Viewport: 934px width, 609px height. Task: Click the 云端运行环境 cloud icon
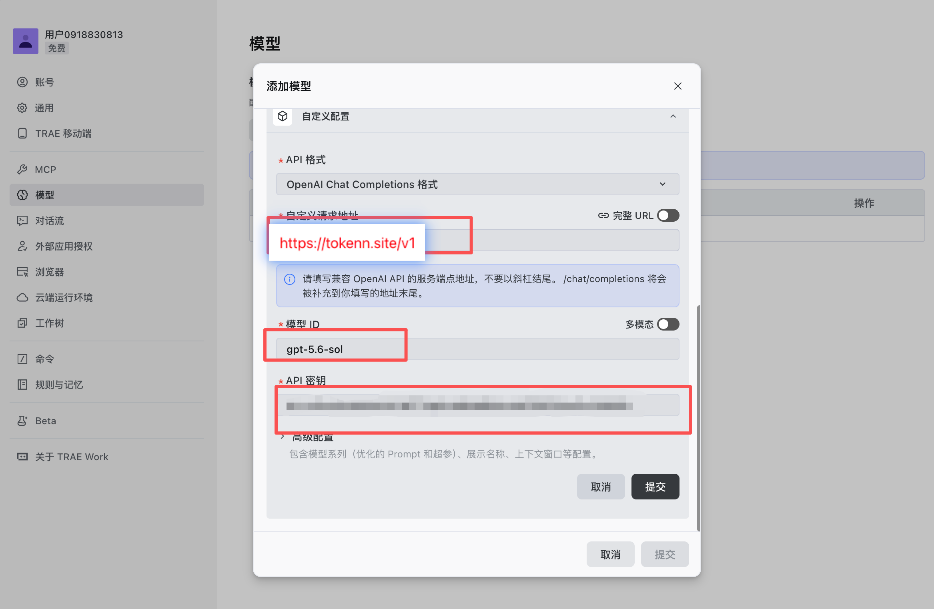point(22,297)
